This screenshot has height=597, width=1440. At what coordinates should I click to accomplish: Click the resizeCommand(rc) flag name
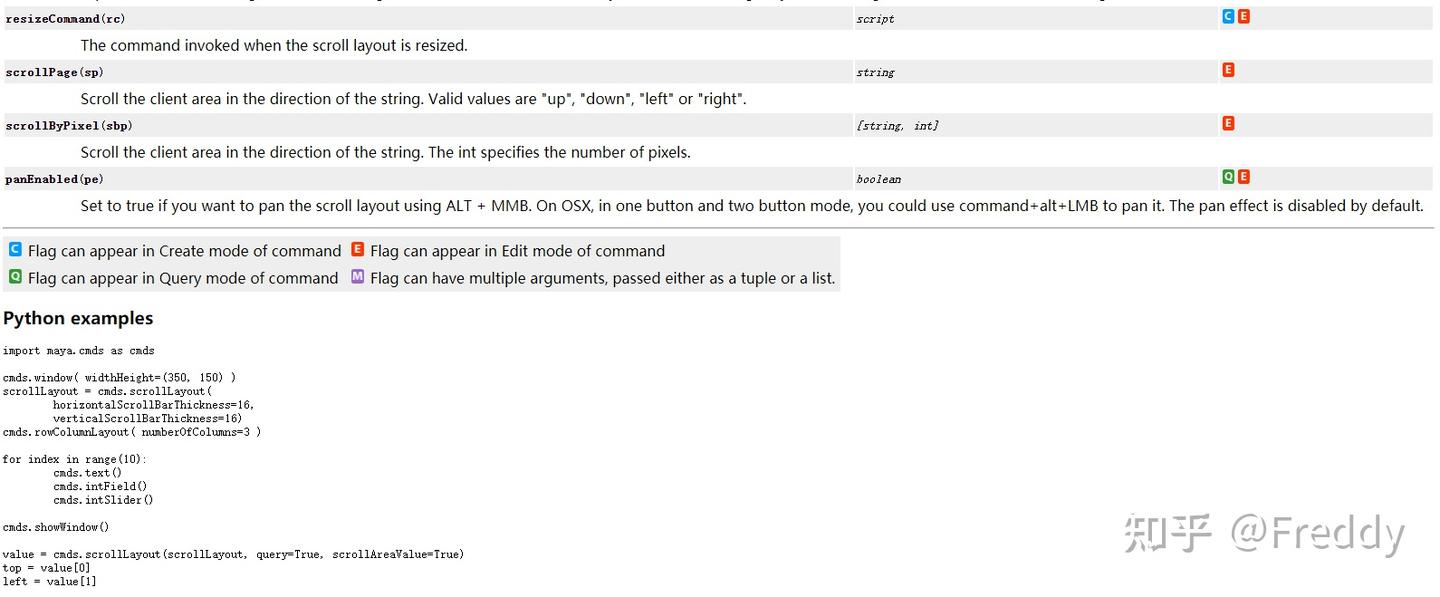pos(66,19)
